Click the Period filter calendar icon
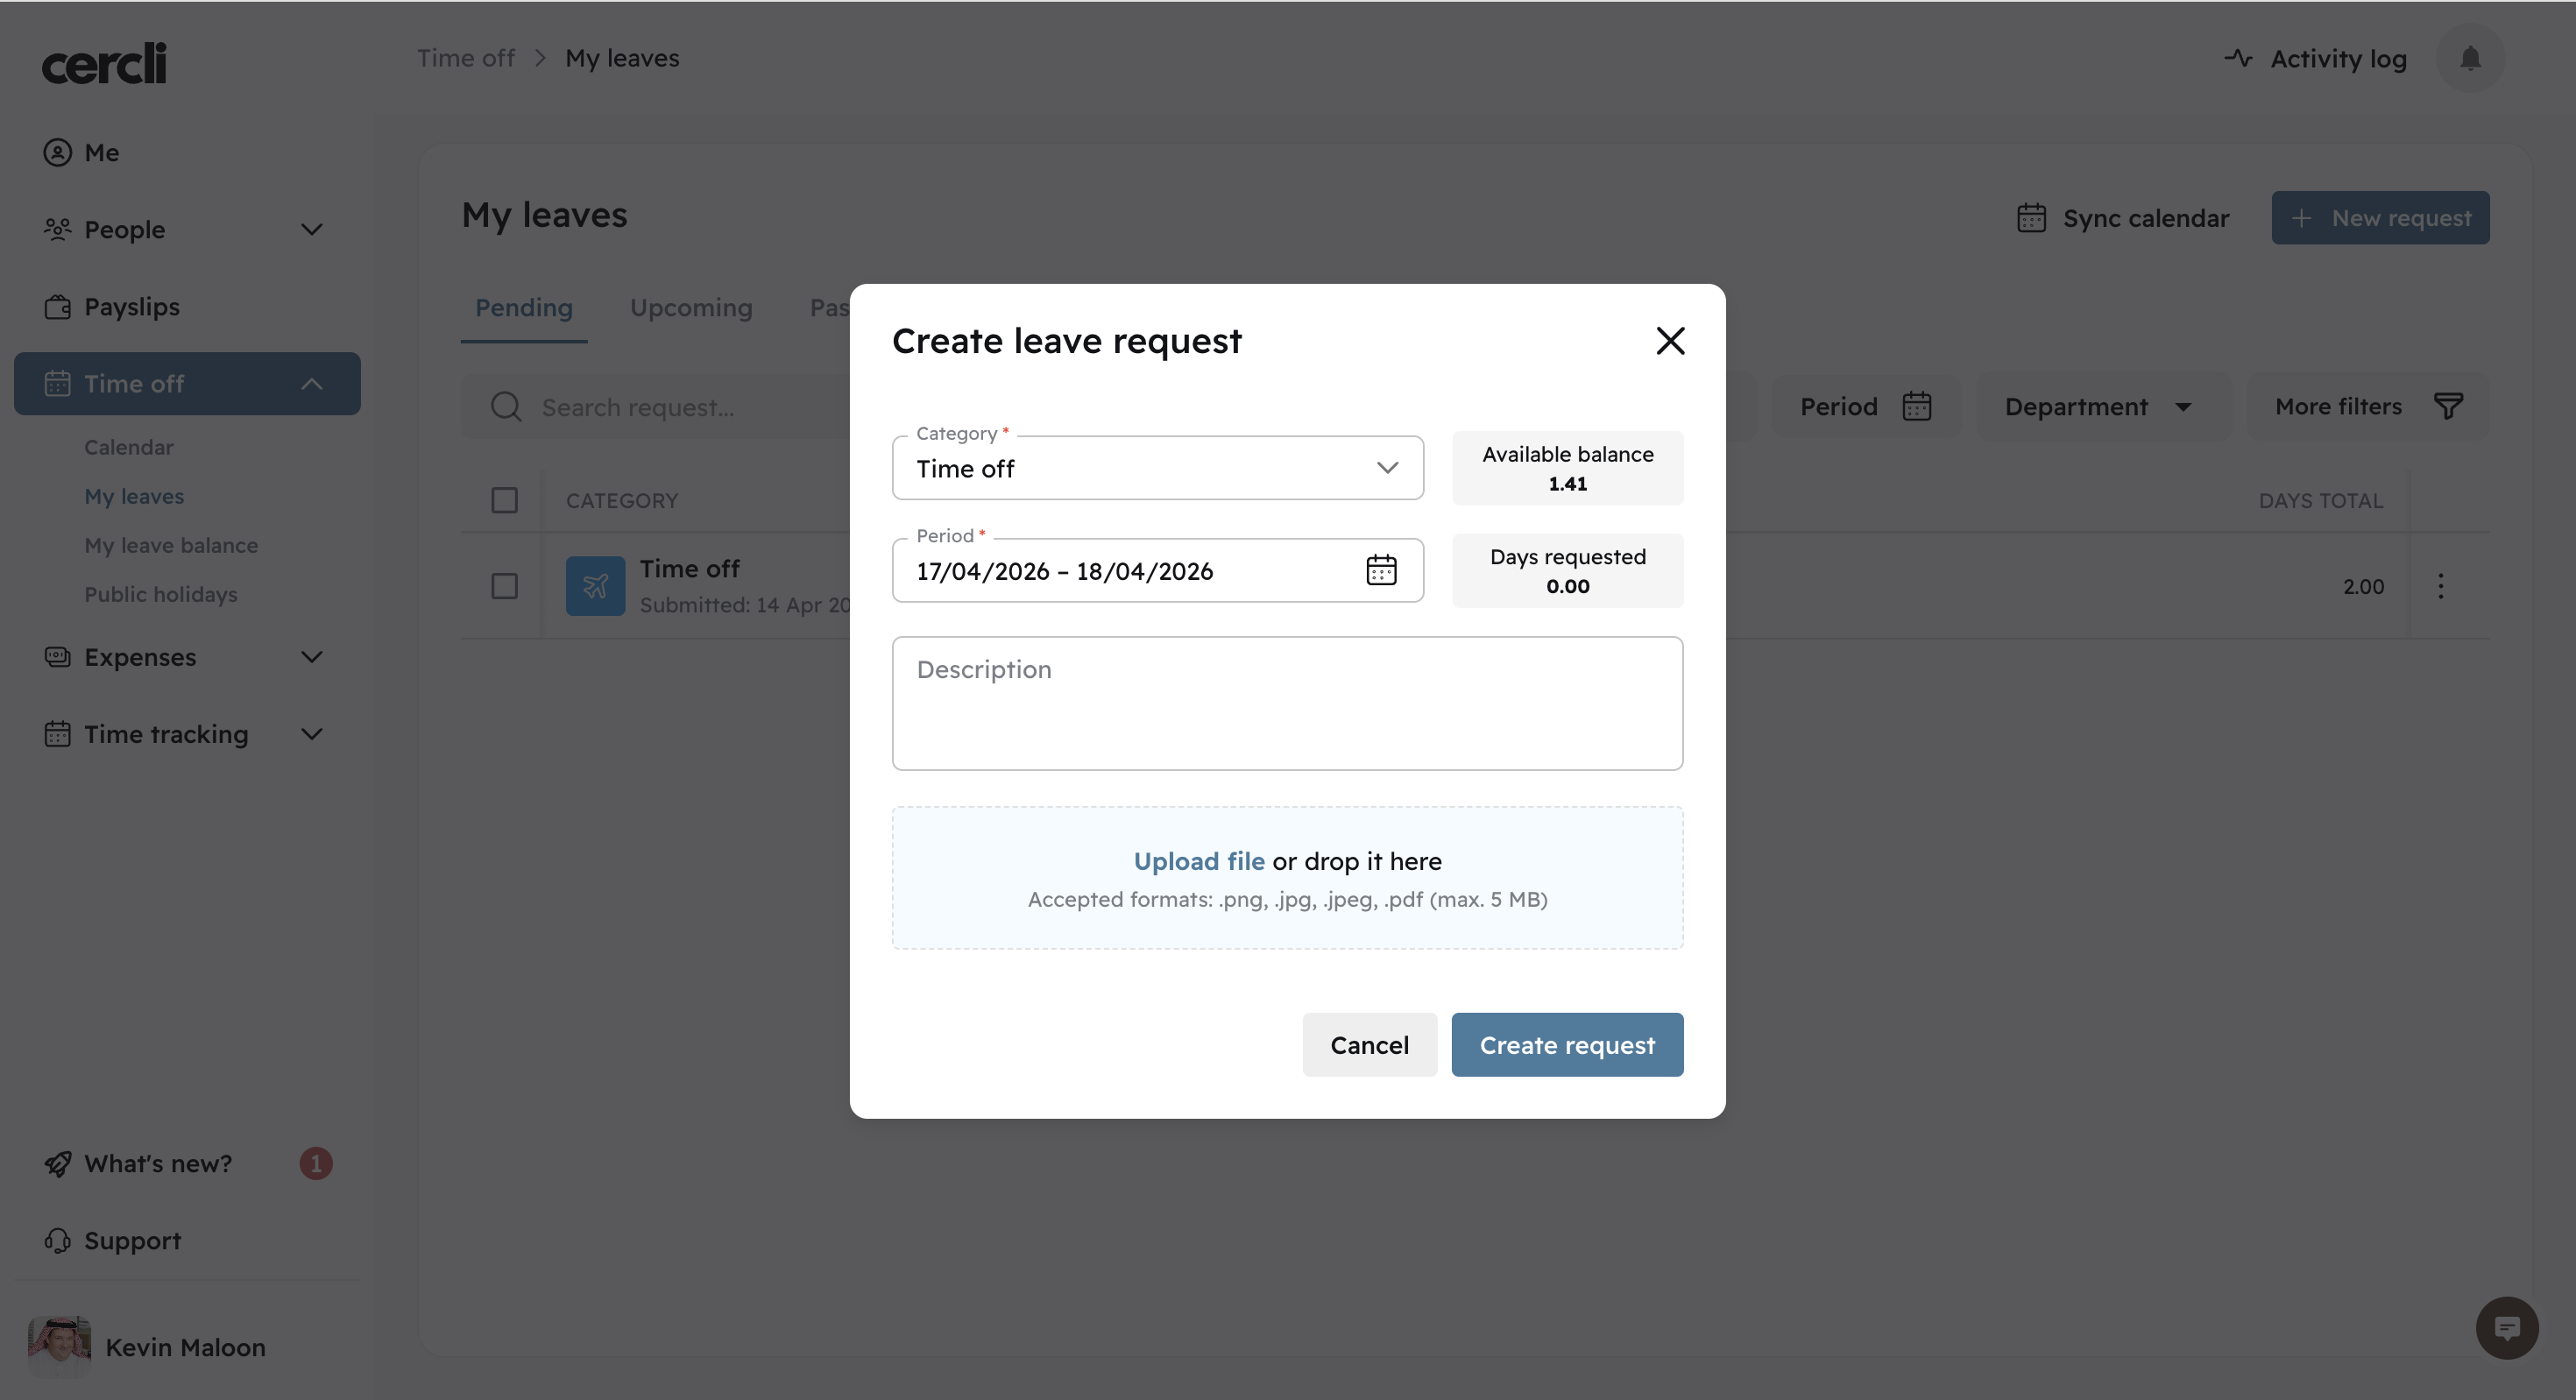 tap(1916, 407)
